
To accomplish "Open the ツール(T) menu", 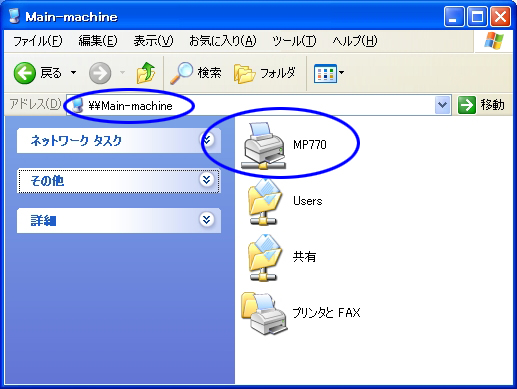I will point(294,41).
